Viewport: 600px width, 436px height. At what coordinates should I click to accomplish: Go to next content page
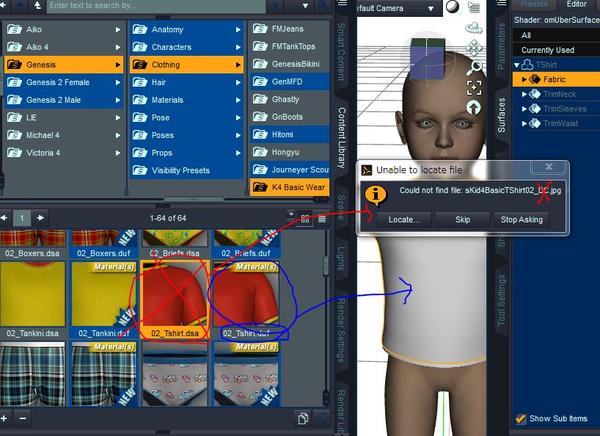(x=40, y=218)
